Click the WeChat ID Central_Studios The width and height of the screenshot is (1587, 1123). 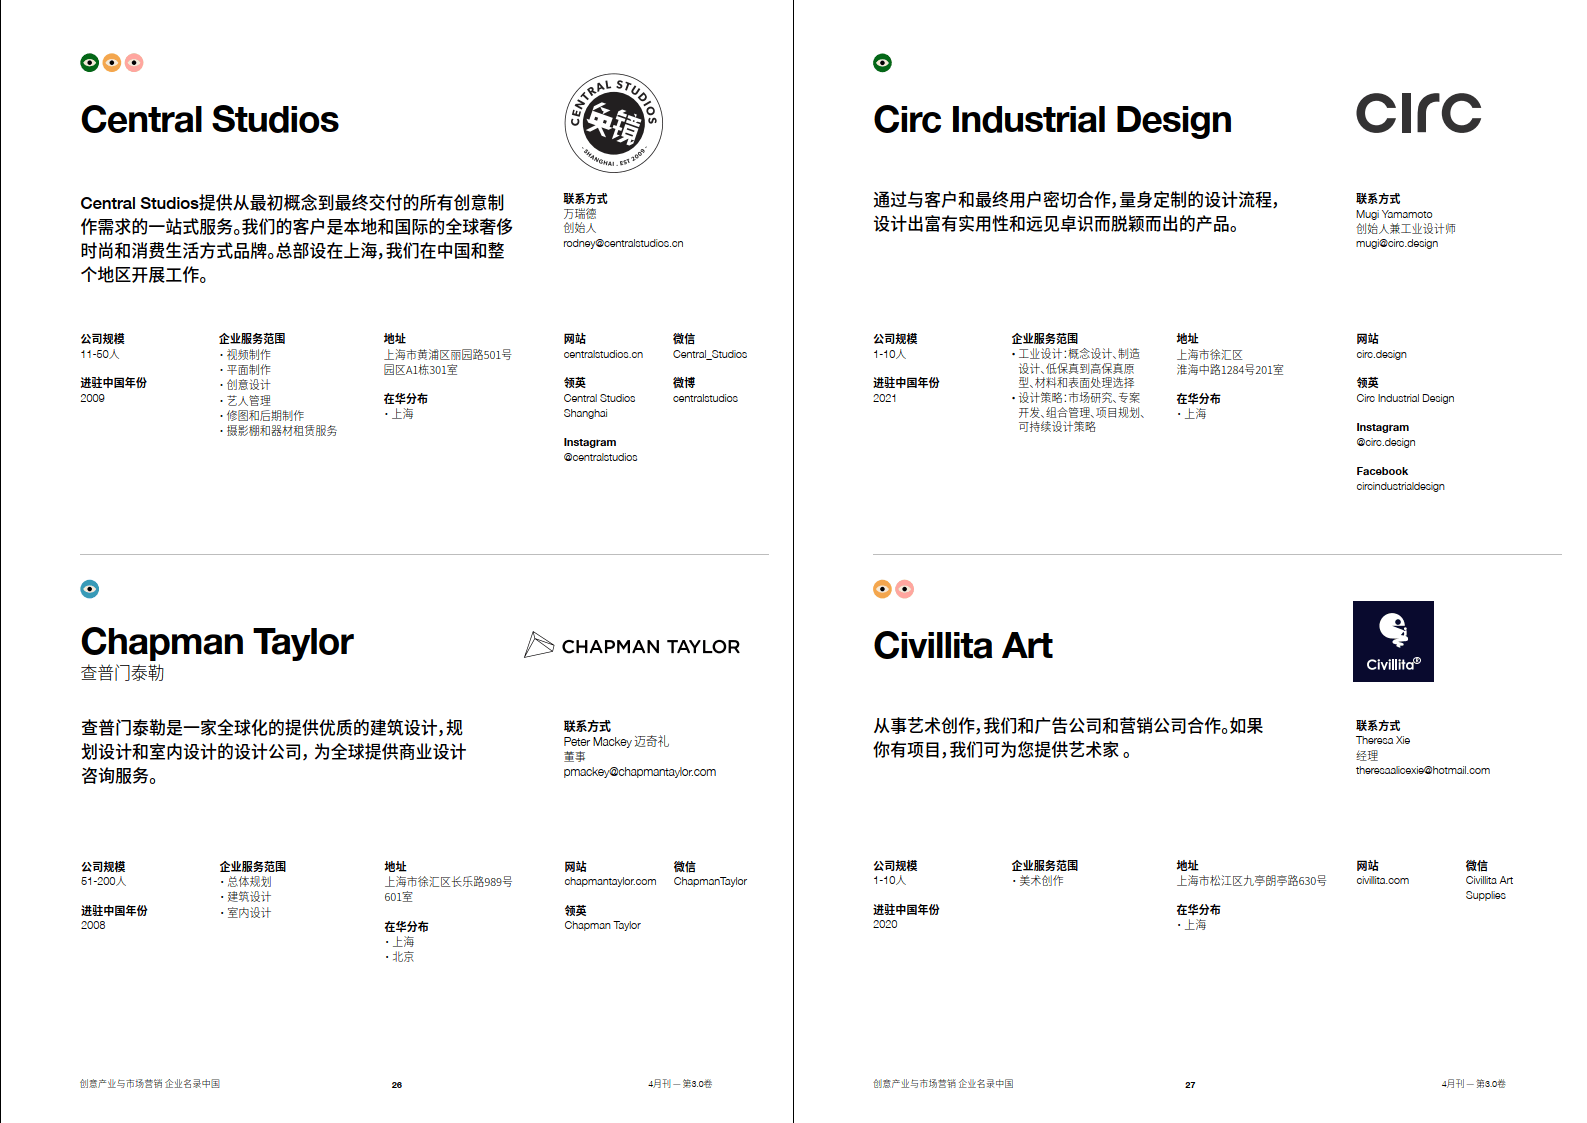pyautogui.click(x=710, y=354)
